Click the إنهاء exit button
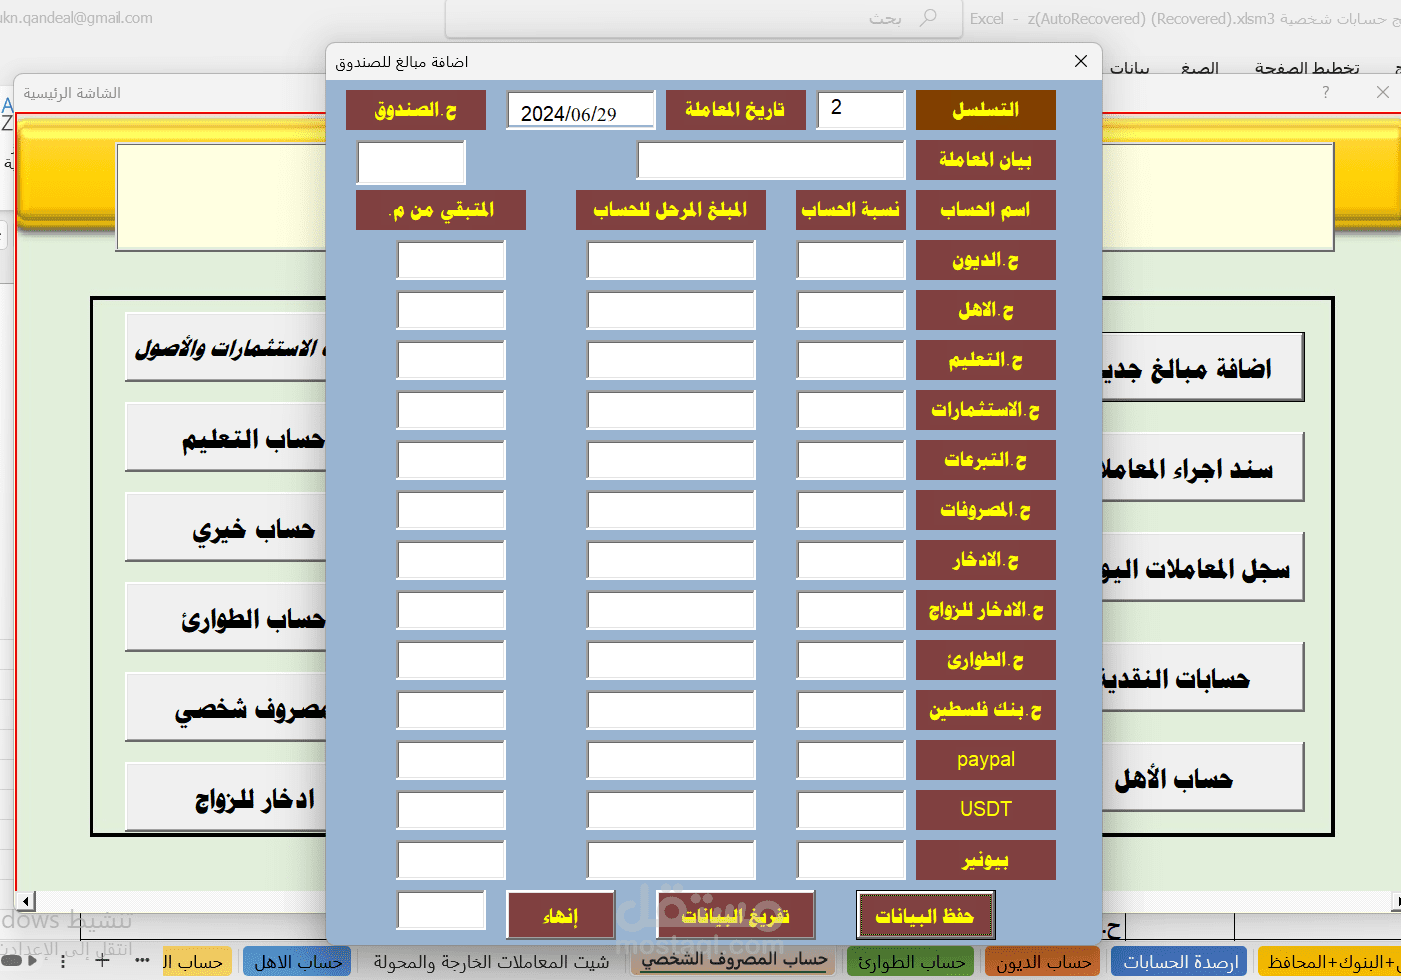1401x980 pixels. click(x=561, y=915)
